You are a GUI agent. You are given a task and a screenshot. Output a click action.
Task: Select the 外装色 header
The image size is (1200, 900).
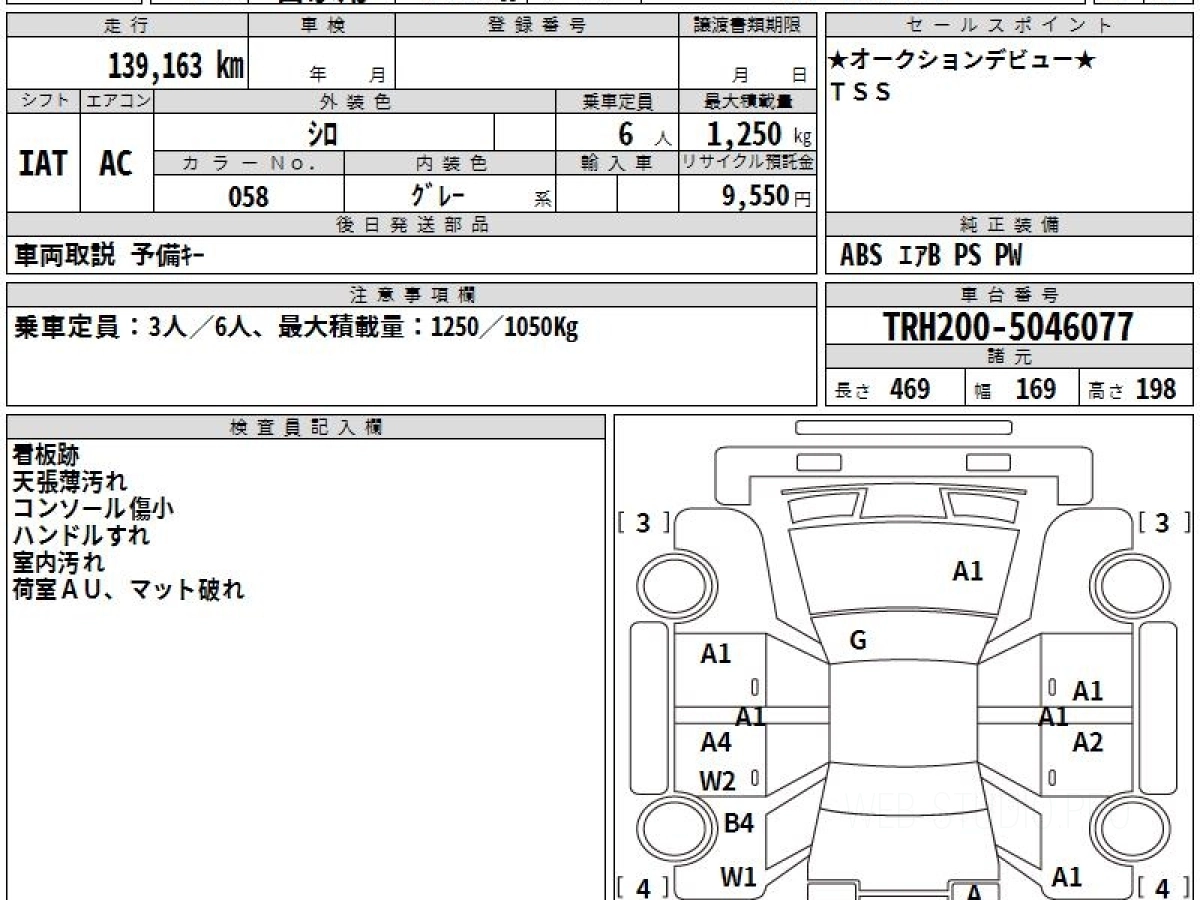coord(355,102)
